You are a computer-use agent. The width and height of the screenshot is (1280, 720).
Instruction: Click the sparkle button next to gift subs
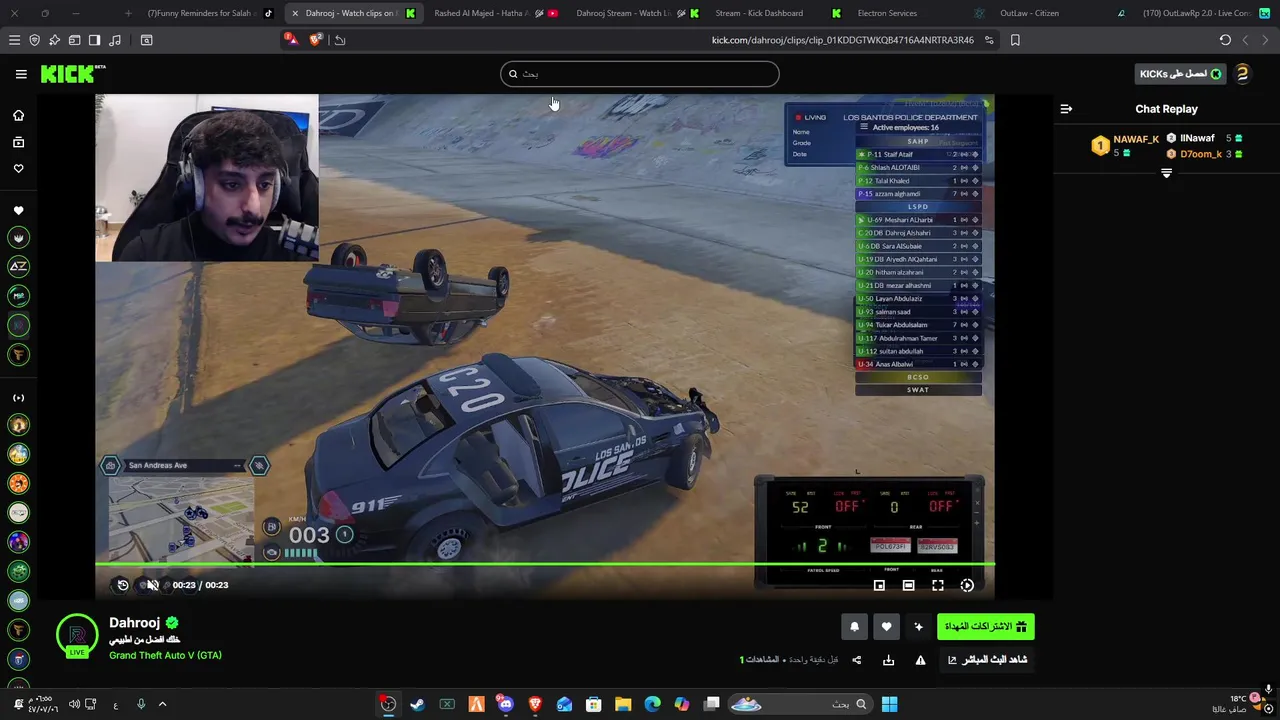(918, 627)
